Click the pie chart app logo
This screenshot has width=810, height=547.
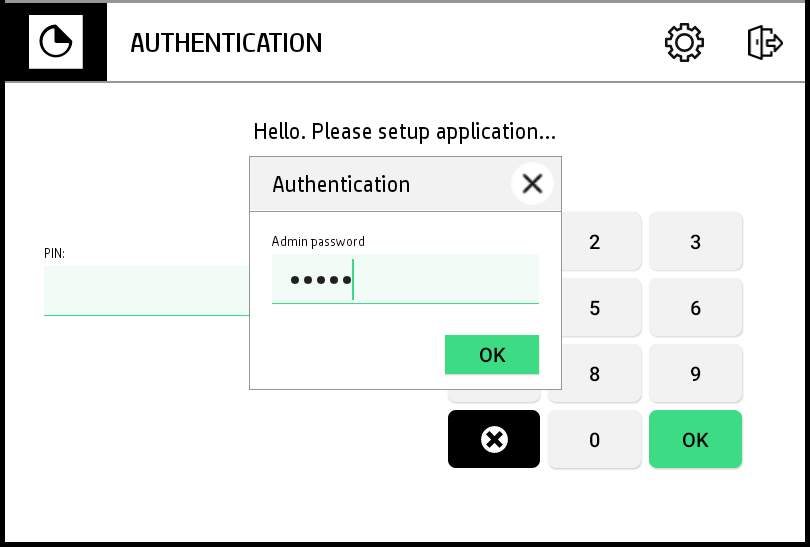[x=54, y=42]
